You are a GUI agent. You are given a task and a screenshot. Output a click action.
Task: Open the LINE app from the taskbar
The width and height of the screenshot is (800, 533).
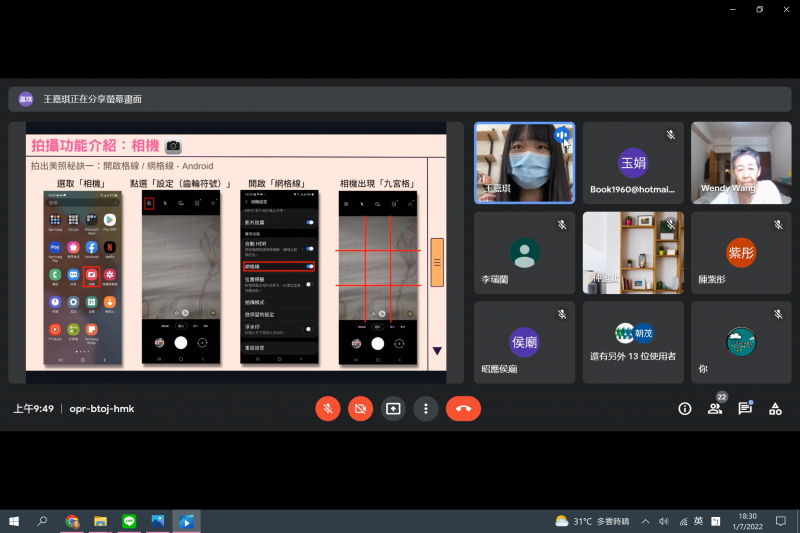129,521
